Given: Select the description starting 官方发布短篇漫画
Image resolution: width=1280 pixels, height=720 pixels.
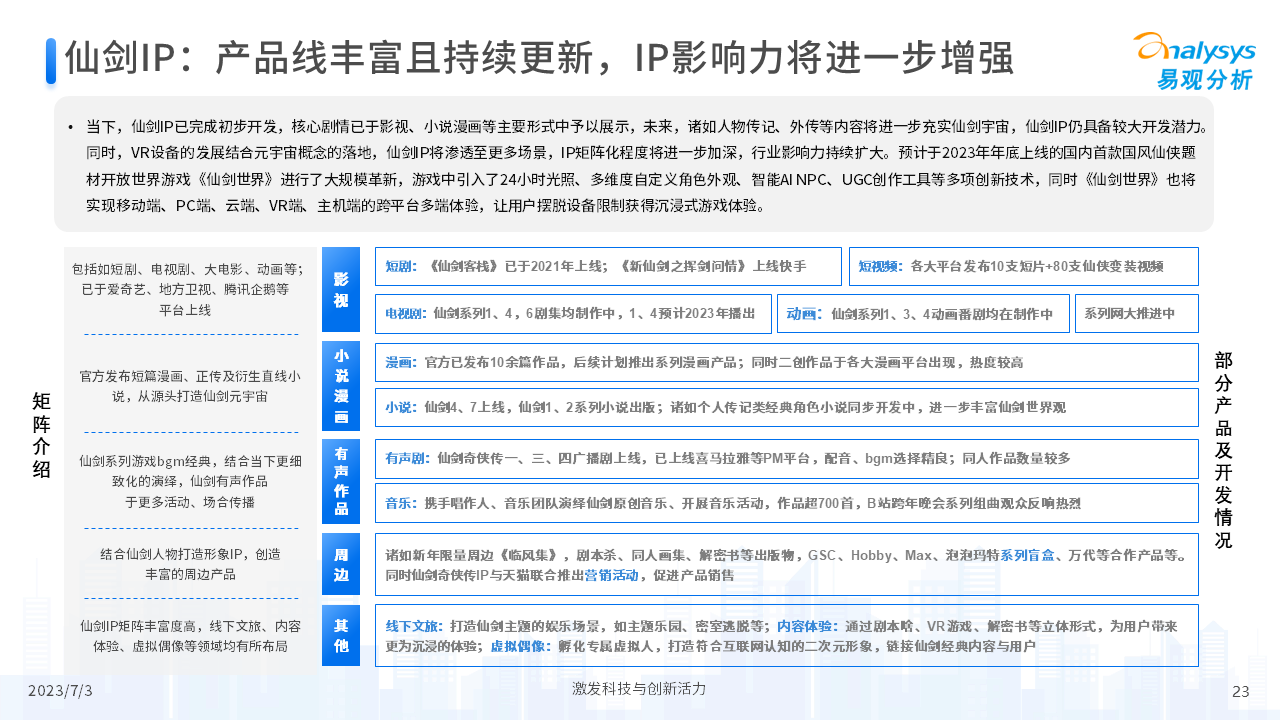Looking at the screenshot, I should 190,387.
